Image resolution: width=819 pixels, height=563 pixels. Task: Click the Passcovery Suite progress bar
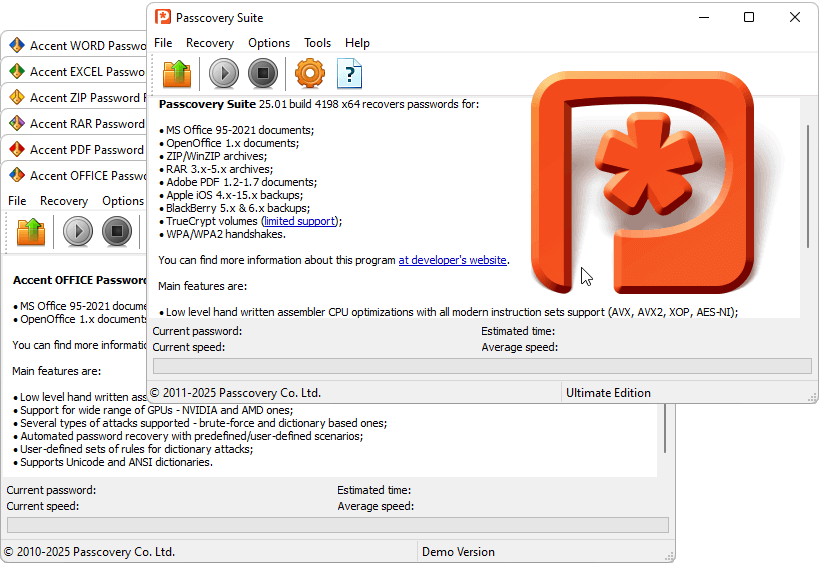click(481, 367)
